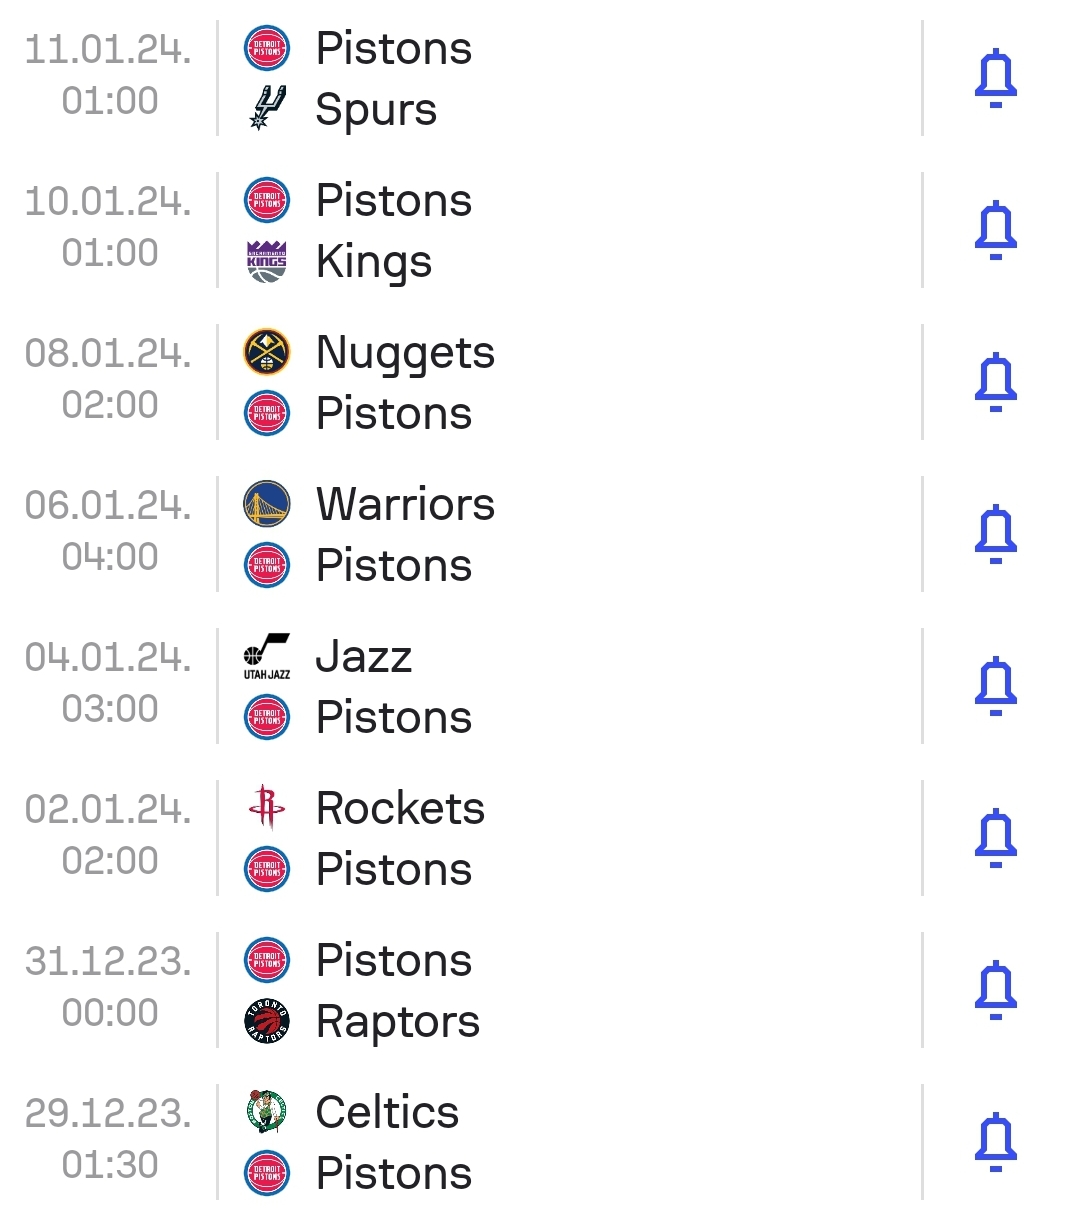The width and height of the screenshot is (1080, 1226).
Task: Click the Golden State Warriors logo
Action: [x=267, y=504]
